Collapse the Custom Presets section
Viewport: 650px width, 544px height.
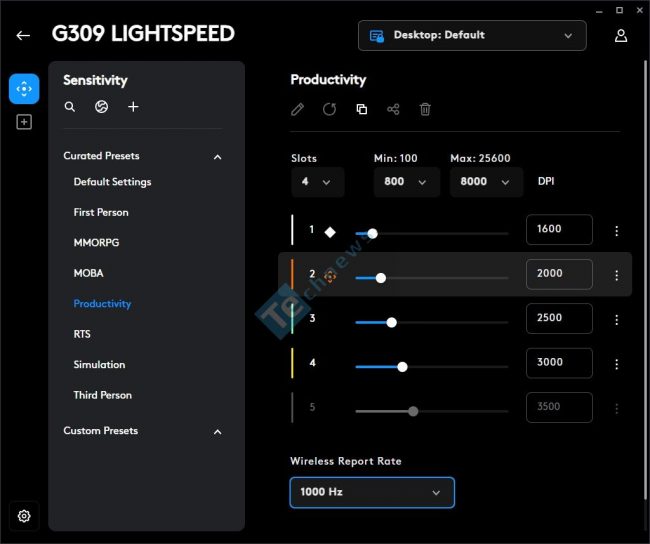click(217, 432)
